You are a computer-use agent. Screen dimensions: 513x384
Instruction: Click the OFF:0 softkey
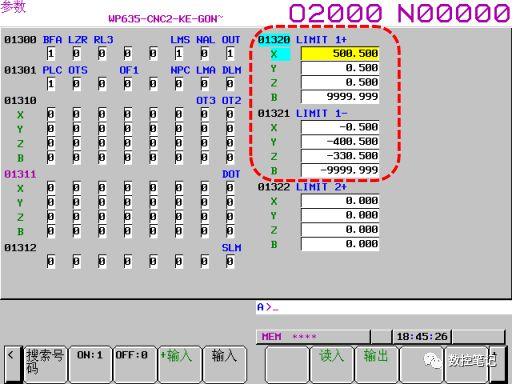tap(135, 364)
